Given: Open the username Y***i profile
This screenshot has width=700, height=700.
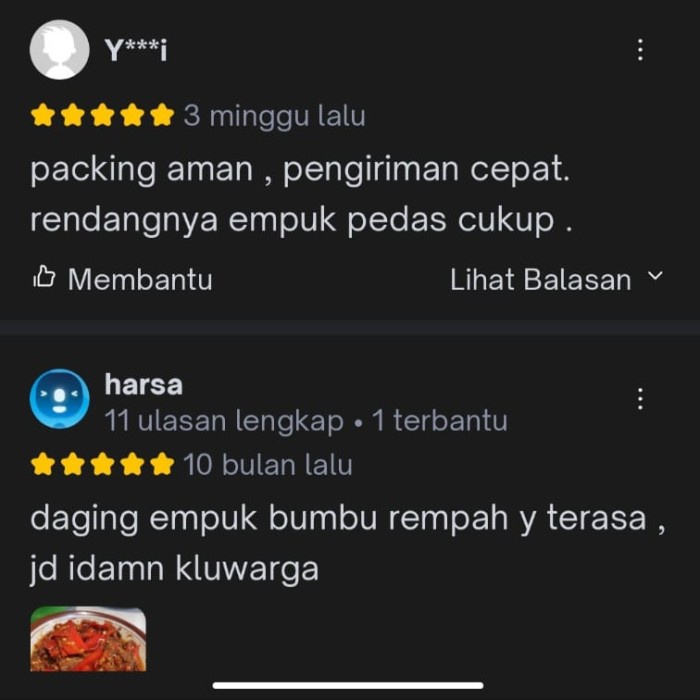Looking at the screenshot, I should click(x=136, y=50).
